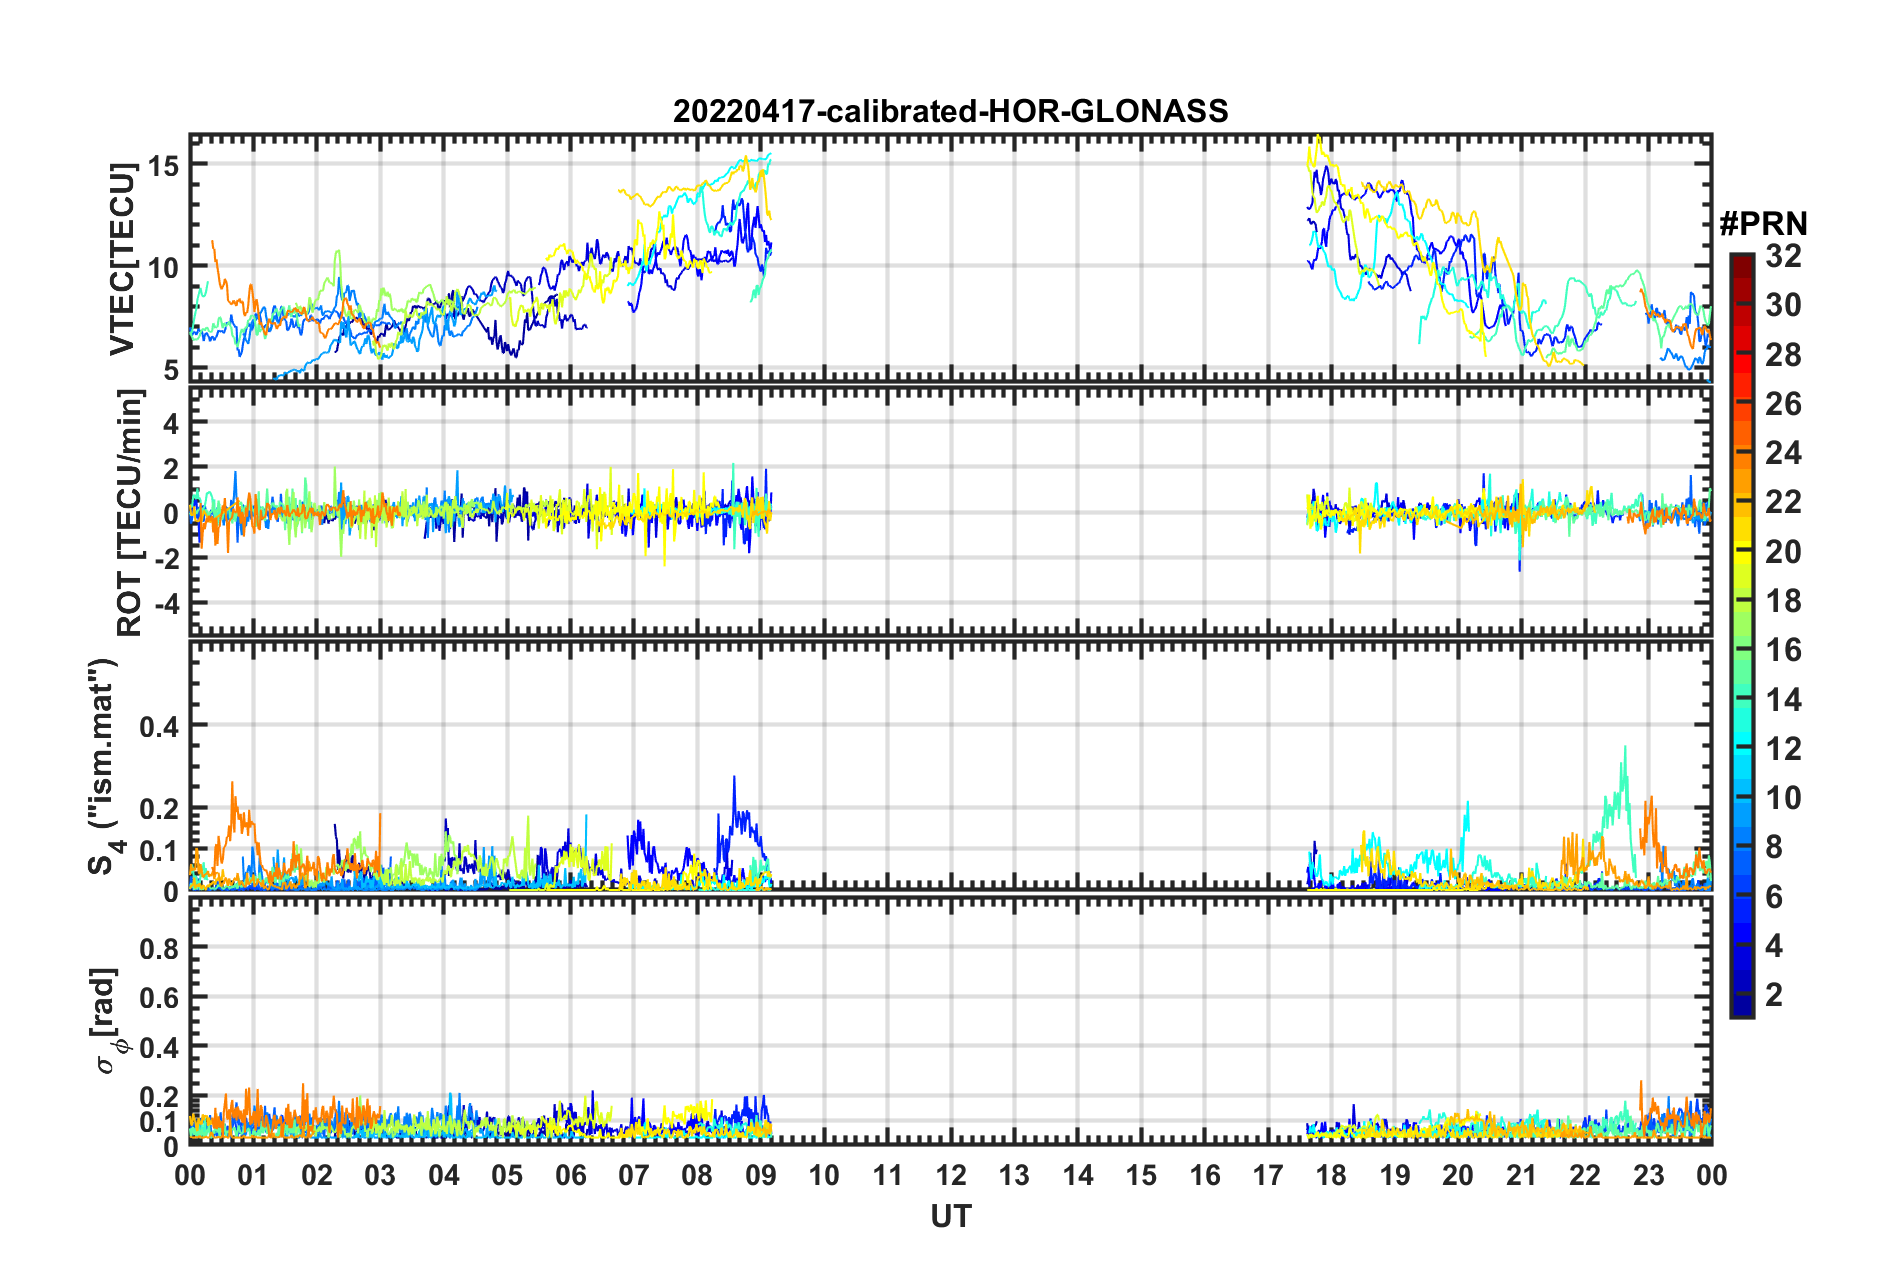Click sigma phi tick label 0.8
The image size is (1902, 1272).
point(159,948)
